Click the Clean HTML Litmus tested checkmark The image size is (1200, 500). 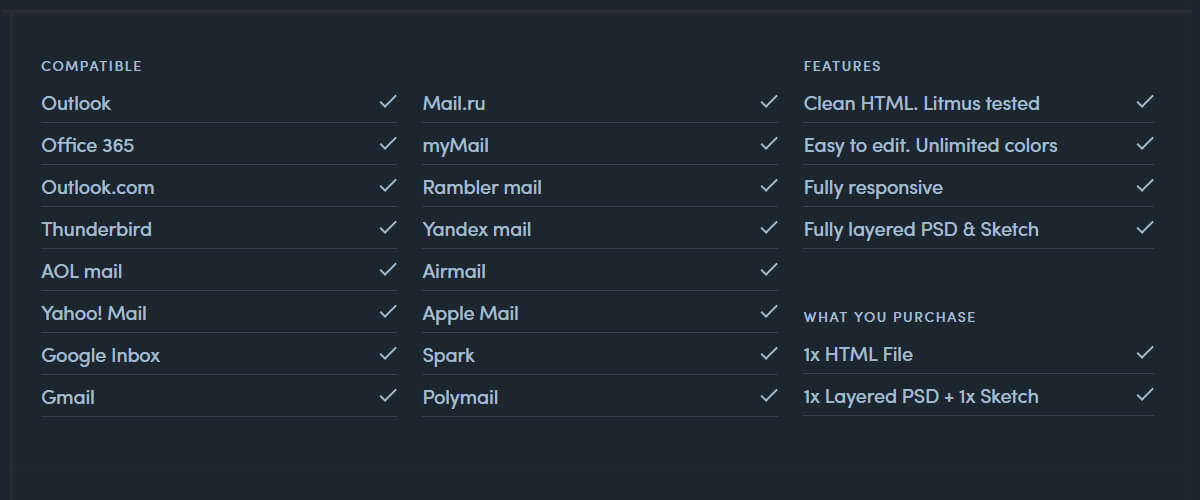coord(1145,102)
